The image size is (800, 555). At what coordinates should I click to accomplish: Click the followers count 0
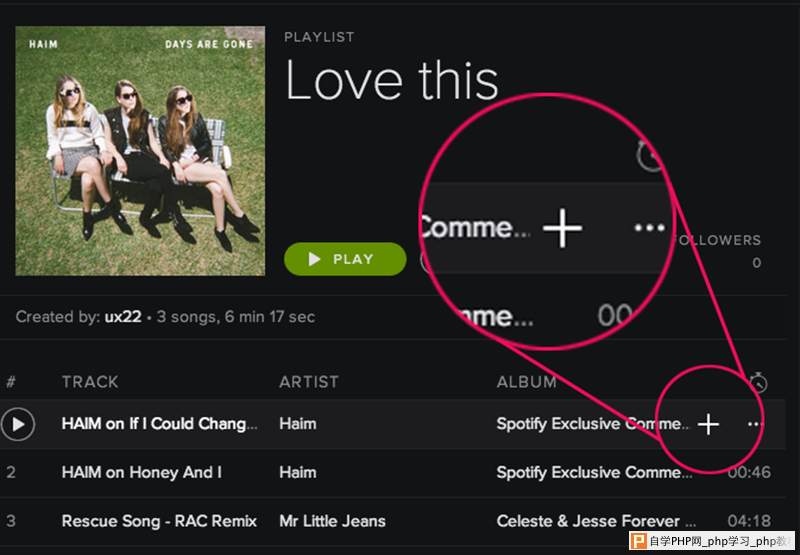point(757,263)
